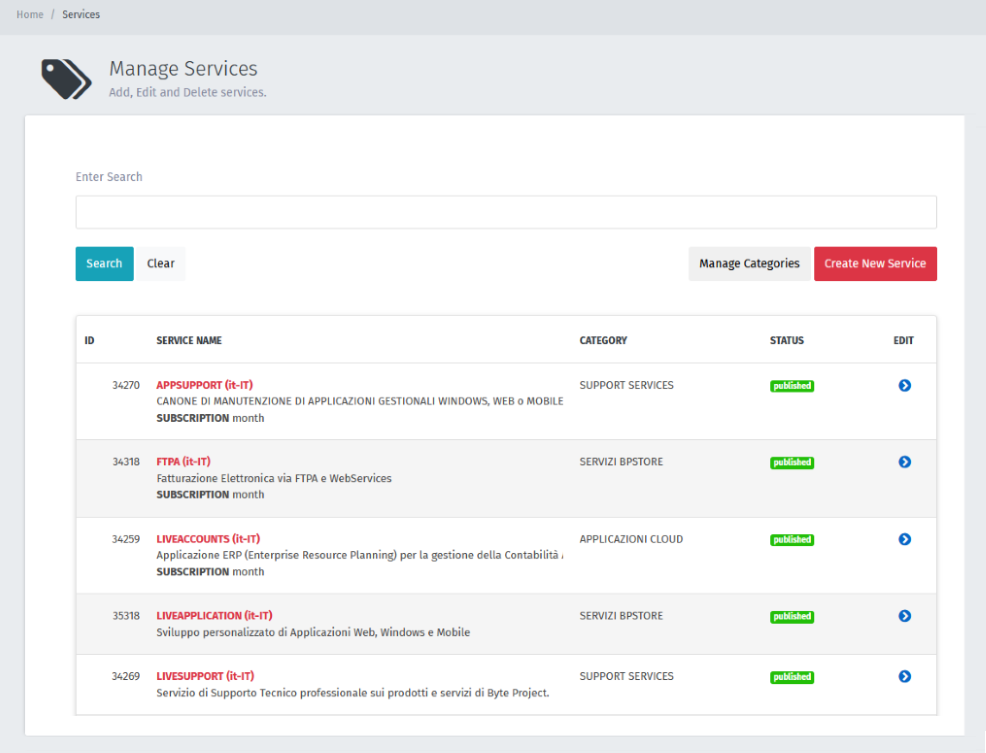Open edit arrow for FTPA service
Screen dimensions: 986x753
[904, 462]
